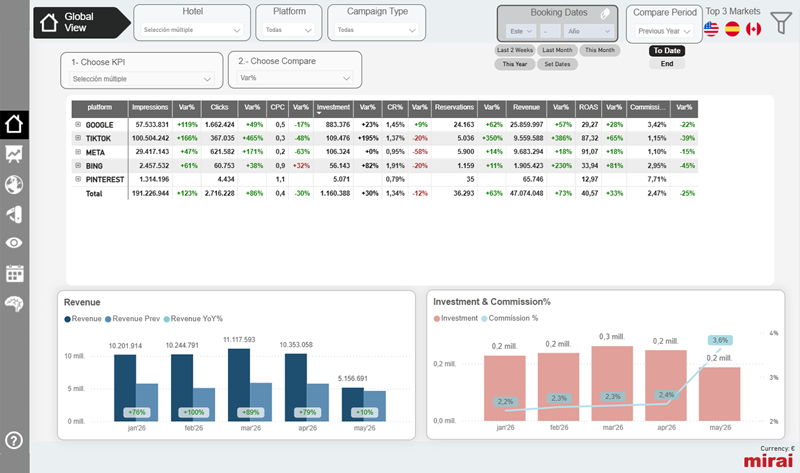800x473 pixels.
Task: Expand the PINTEREST platform row
Action: pos(78,179)
